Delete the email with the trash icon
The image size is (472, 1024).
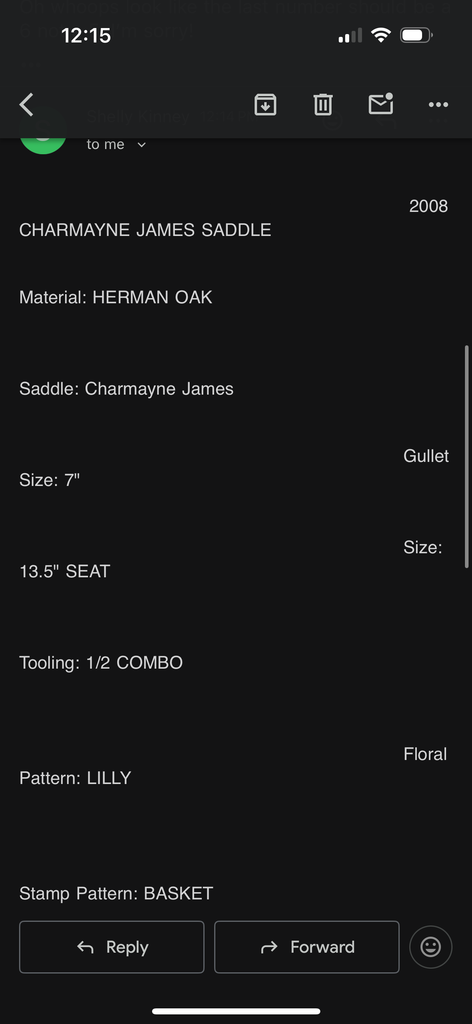coord(323,104)
